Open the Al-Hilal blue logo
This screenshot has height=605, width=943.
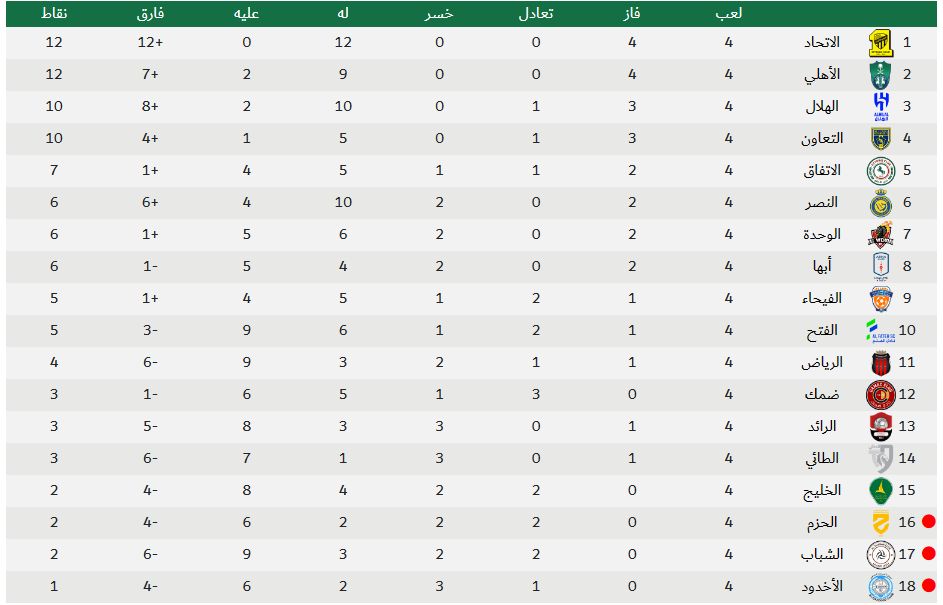(881, 107)
